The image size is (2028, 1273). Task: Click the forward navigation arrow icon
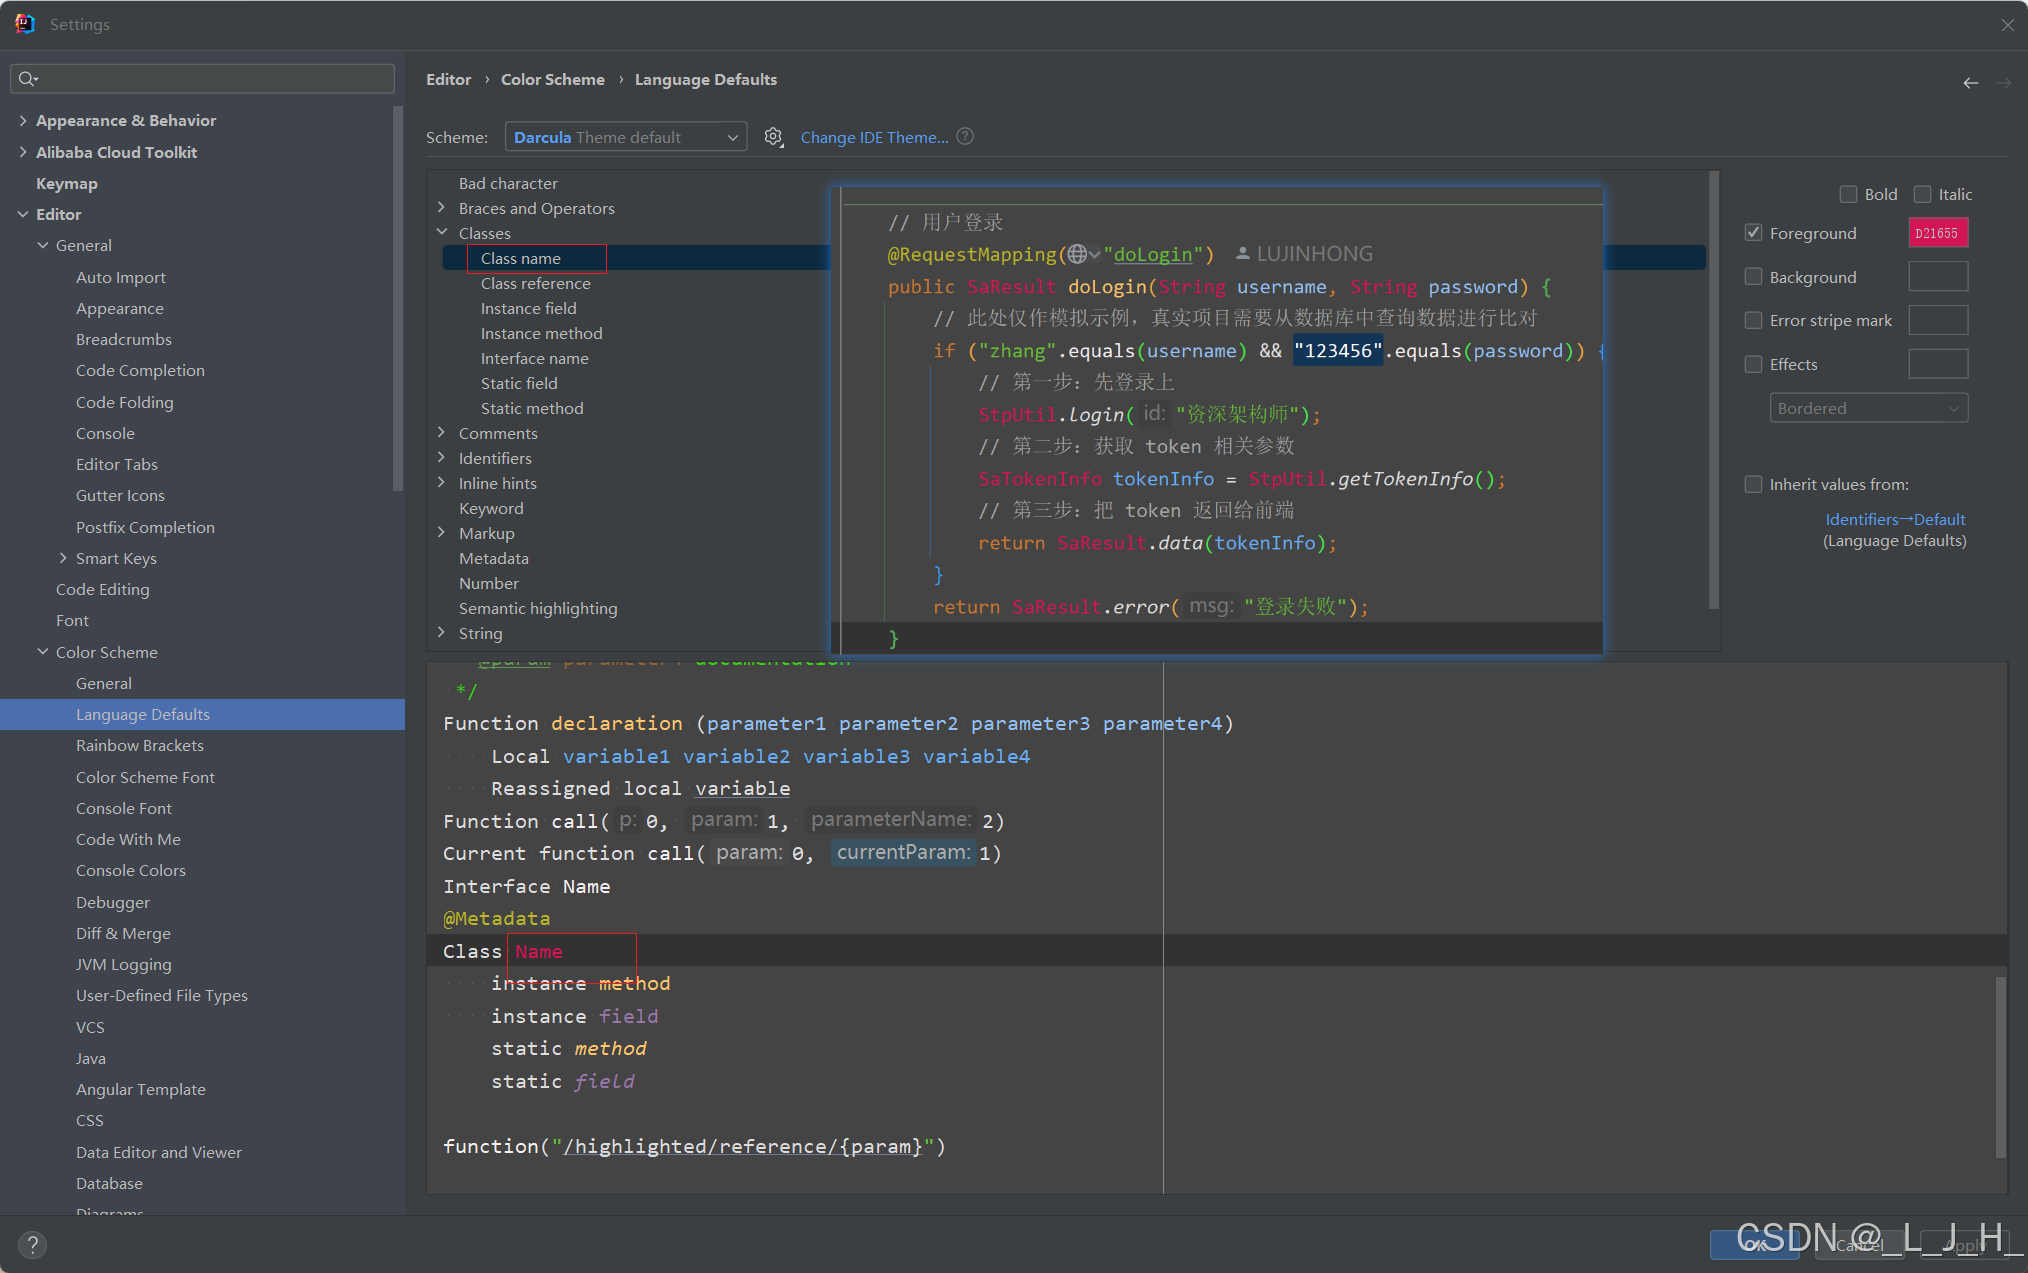[2004, 83]
